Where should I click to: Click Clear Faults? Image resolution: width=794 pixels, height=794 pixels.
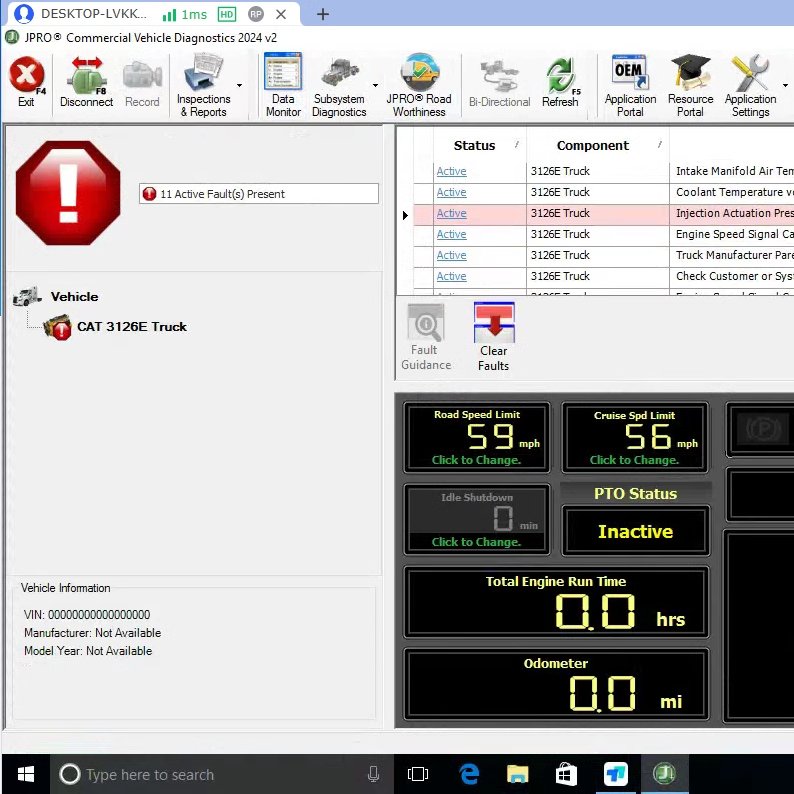pos(494,337)
